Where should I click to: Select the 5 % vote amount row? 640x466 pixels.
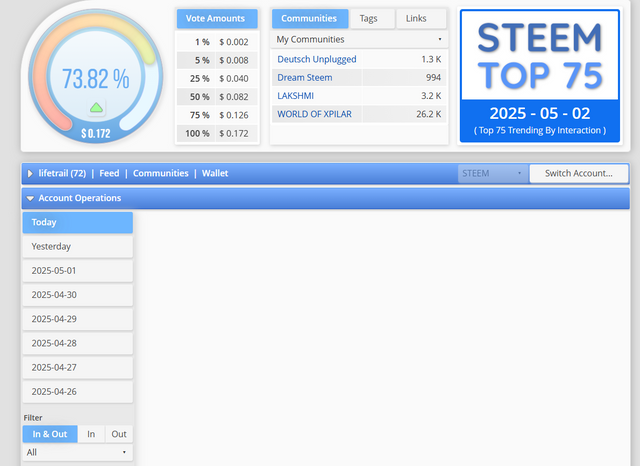217,60
